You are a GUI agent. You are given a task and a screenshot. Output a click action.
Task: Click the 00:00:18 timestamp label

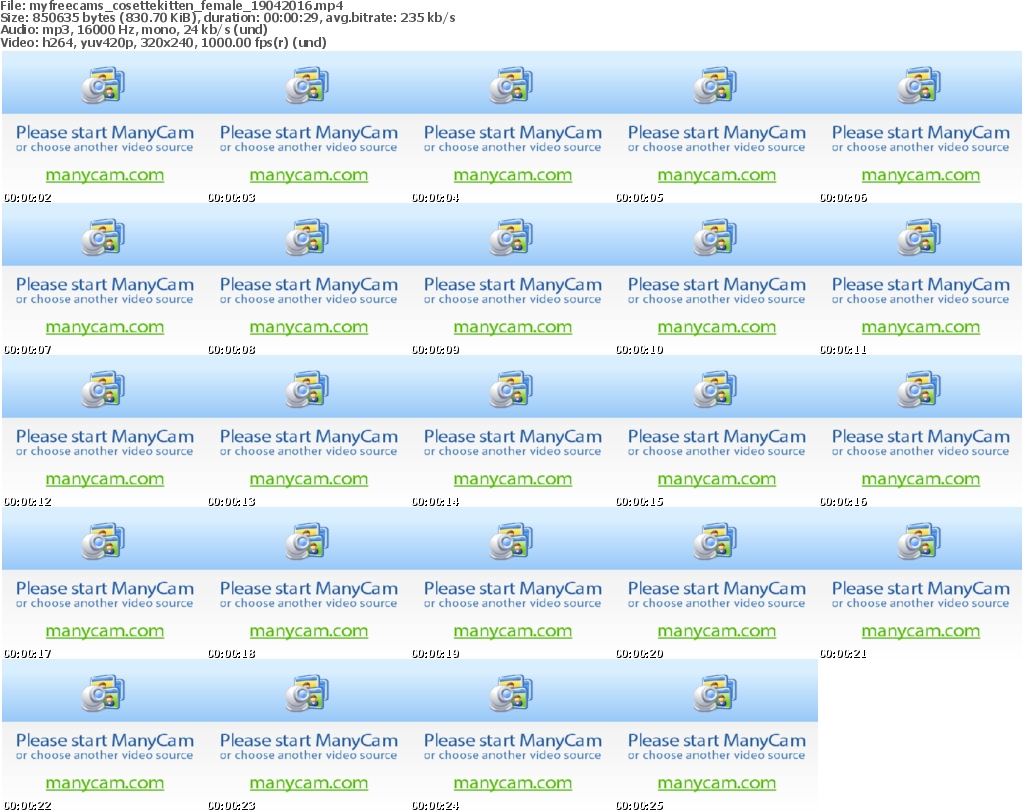coord(231,654)
